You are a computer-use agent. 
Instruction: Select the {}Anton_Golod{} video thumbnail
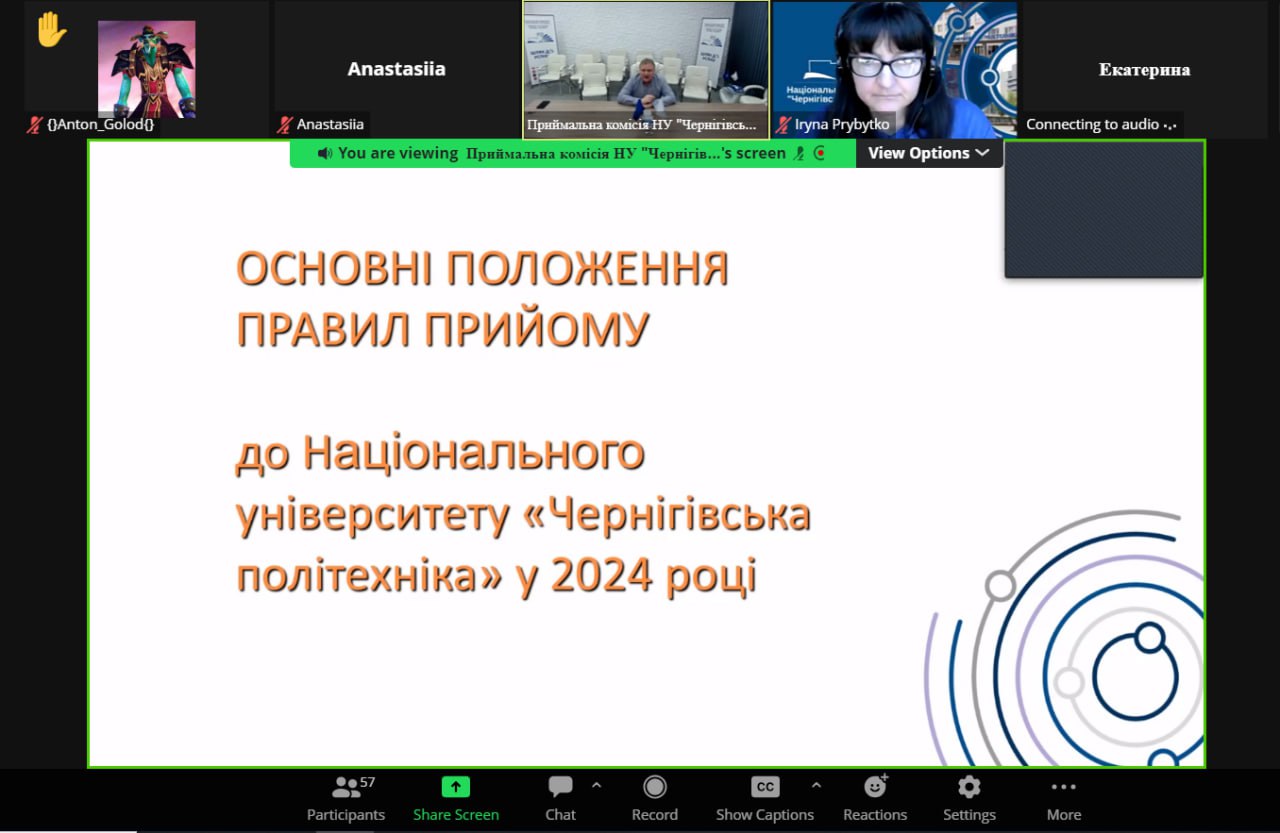[147, 69]
